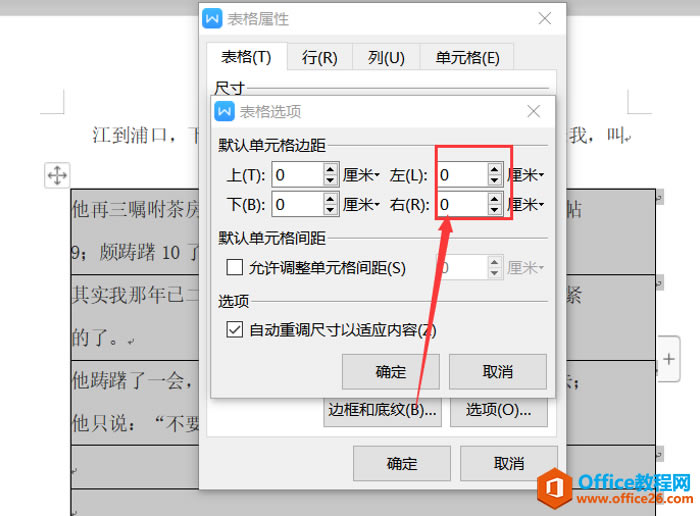
Task: Open 边框和底纹(B)... settings
Action: point(383,411)
